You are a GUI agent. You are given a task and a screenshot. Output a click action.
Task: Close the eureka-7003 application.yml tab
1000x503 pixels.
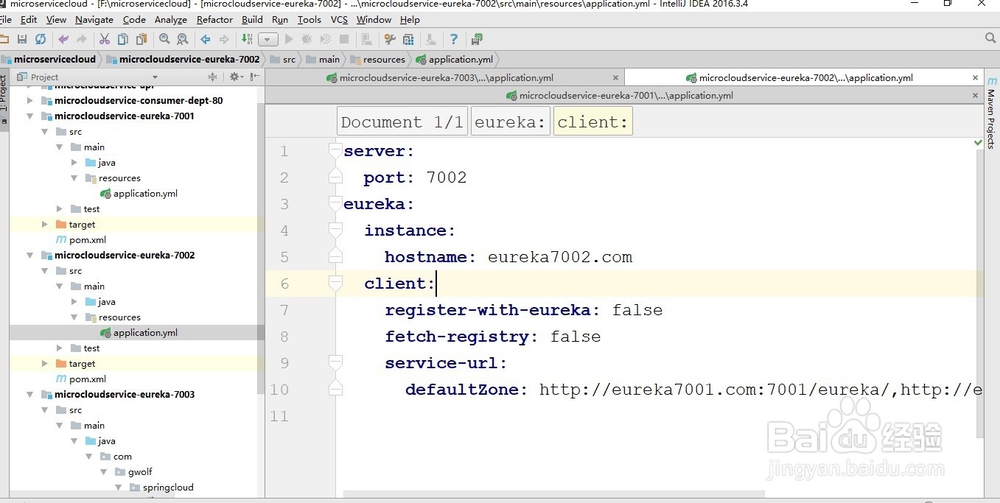pyautogui.click(x=615, y=78)
